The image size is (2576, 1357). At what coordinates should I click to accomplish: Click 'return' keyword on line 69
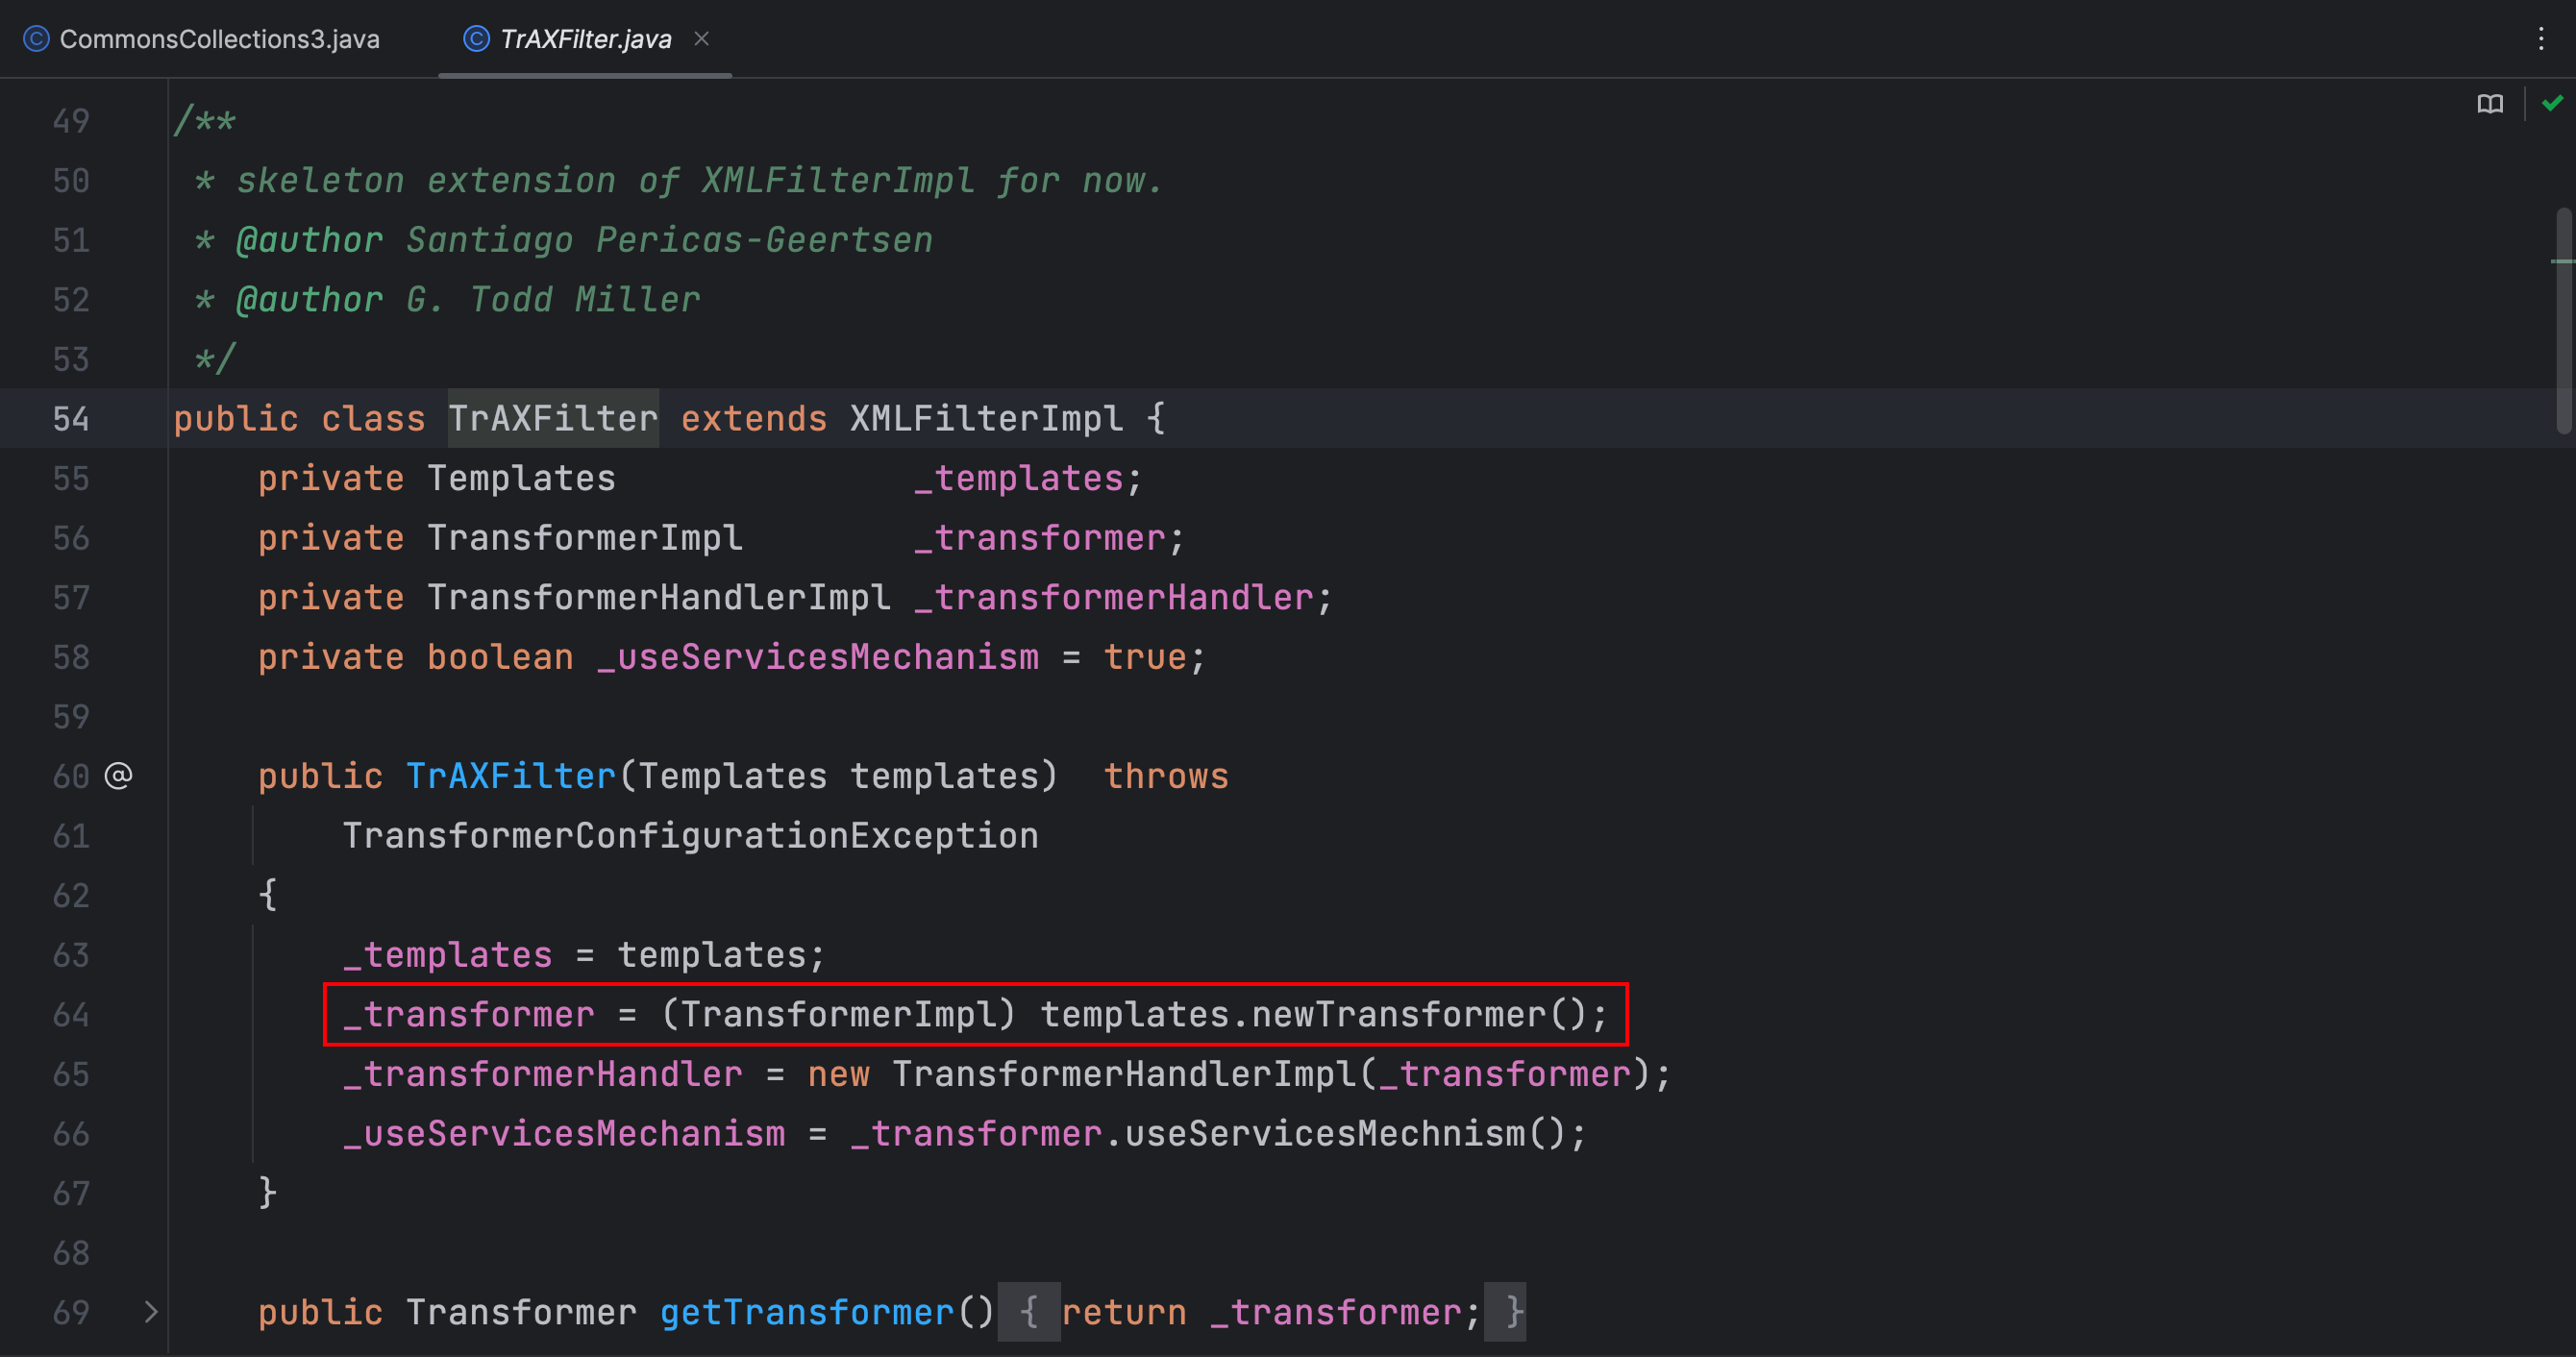tap(1124, 1312)
